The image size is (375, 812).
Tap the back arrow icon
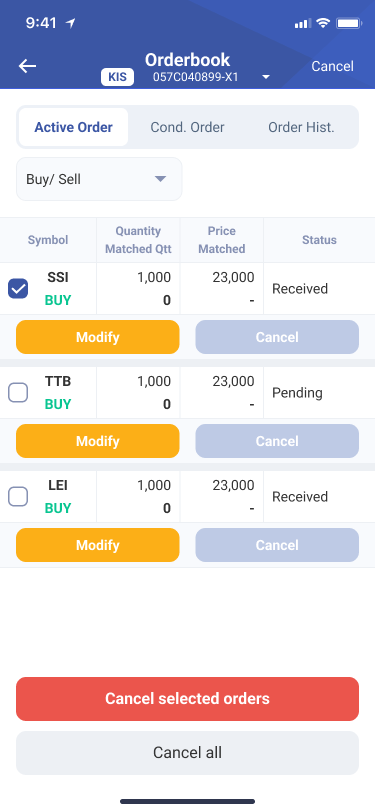27,66
